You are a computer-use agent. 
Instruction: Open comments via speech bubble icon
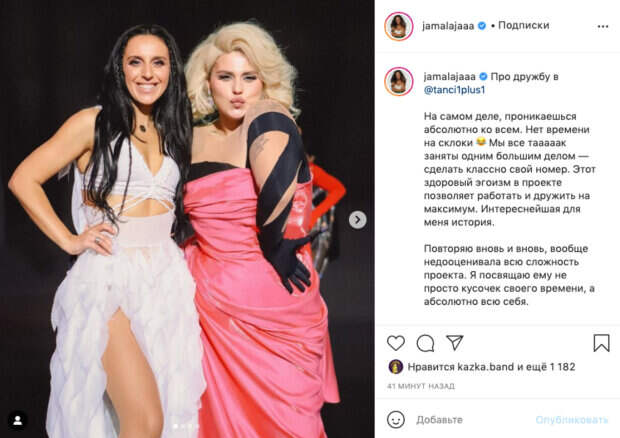[x=425, y=343]
